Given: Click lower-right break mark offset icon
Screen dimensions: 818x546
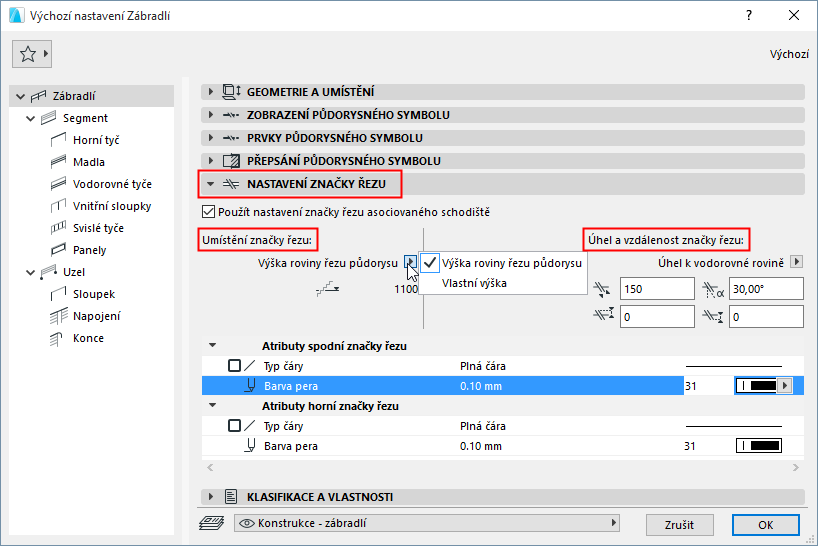Looking at the screenshot, I should 713,316.
